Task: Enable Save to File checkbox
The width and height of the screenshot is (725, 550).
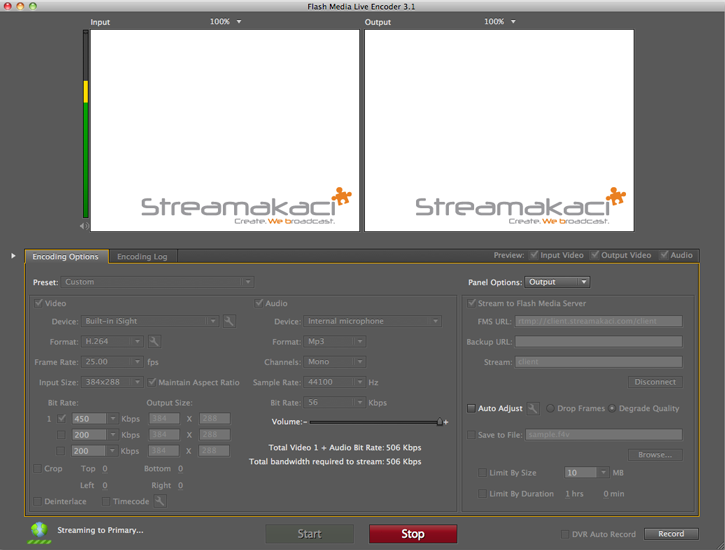Action: [x=471, y=435]
